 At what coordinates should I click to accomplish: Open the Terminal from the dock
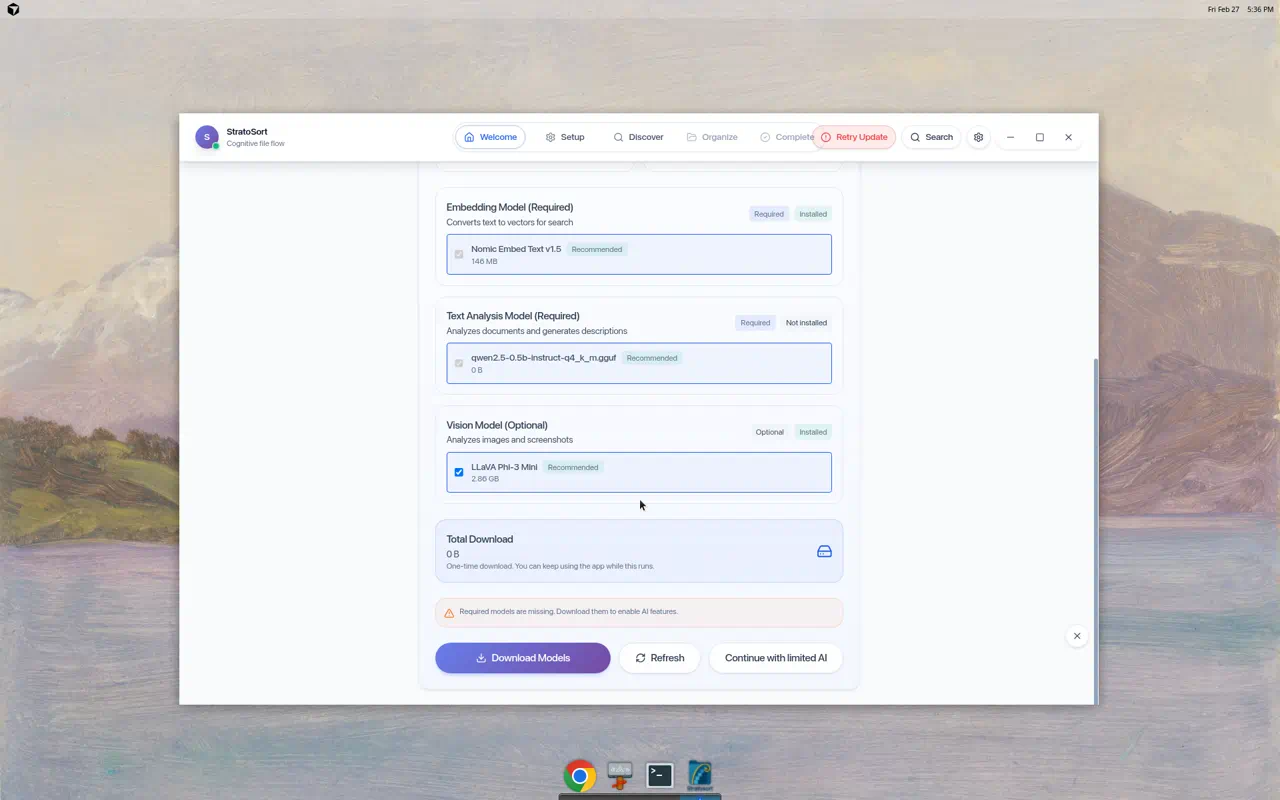tap(660, 775)
